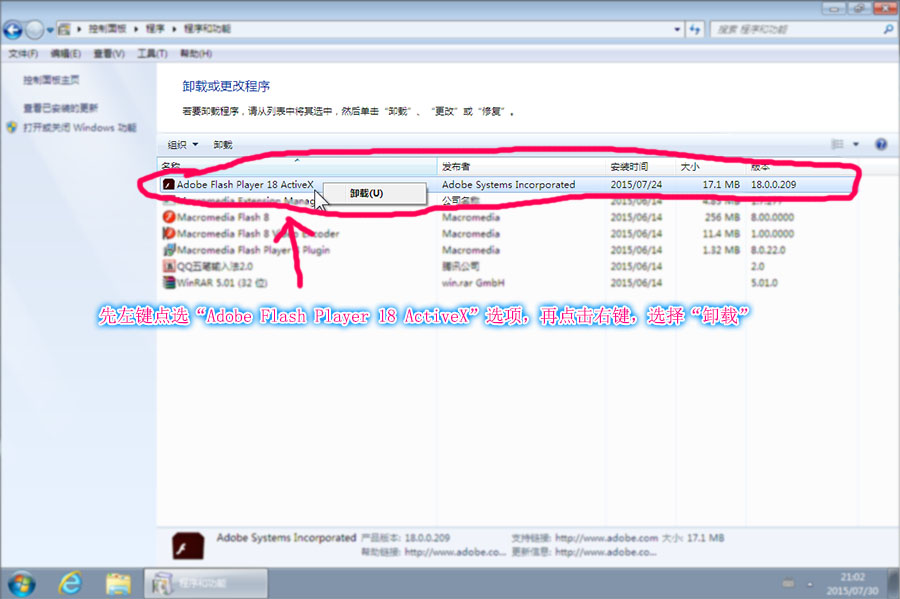Screen dimensions: 900x599
Task: Open 打开或关闭 Windows 功能 link
Action: pos(79,127)
